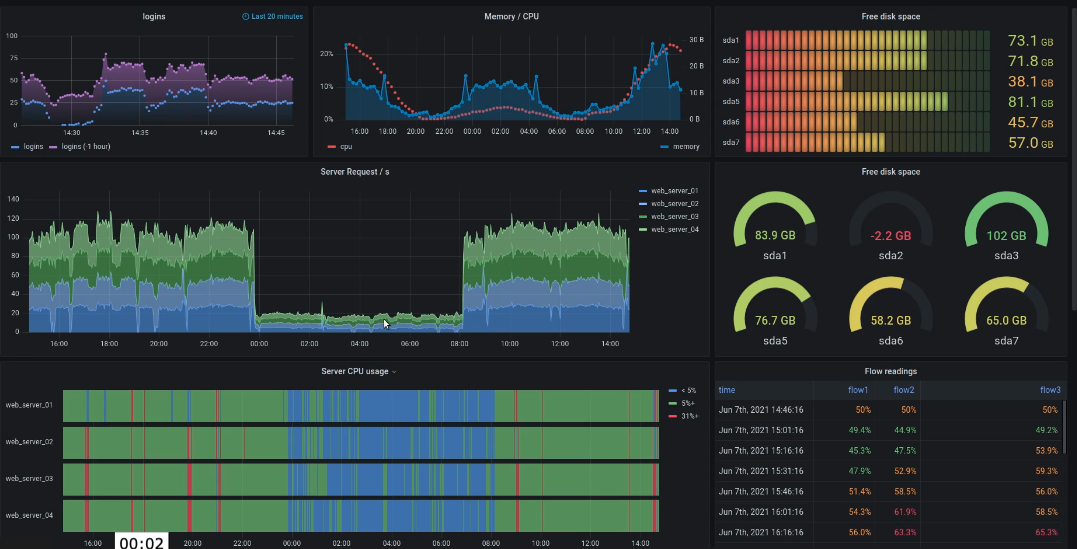
Task: Open the bar gauge Free disk space title
Action: pyautogui.click(x=890, y=16)
